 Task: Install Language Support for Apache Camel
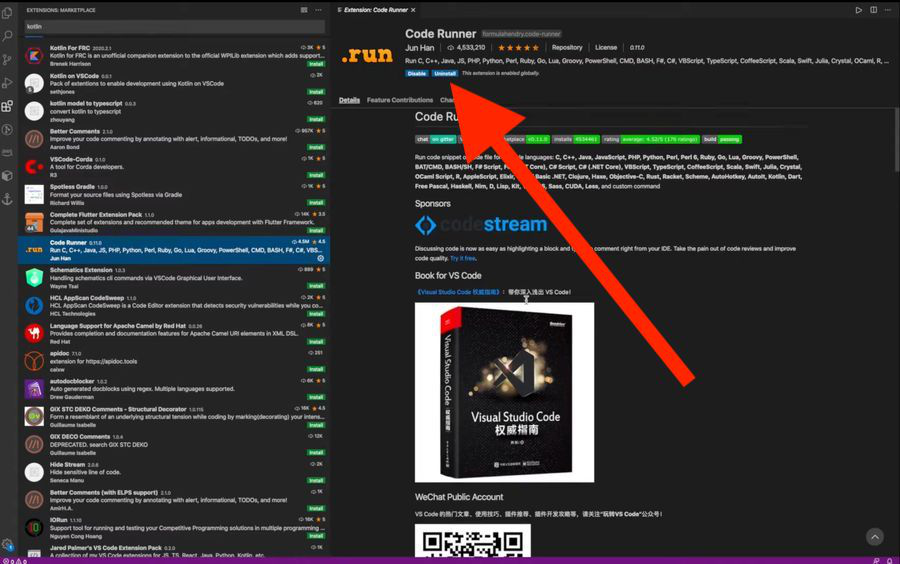[x=316, y=341]
